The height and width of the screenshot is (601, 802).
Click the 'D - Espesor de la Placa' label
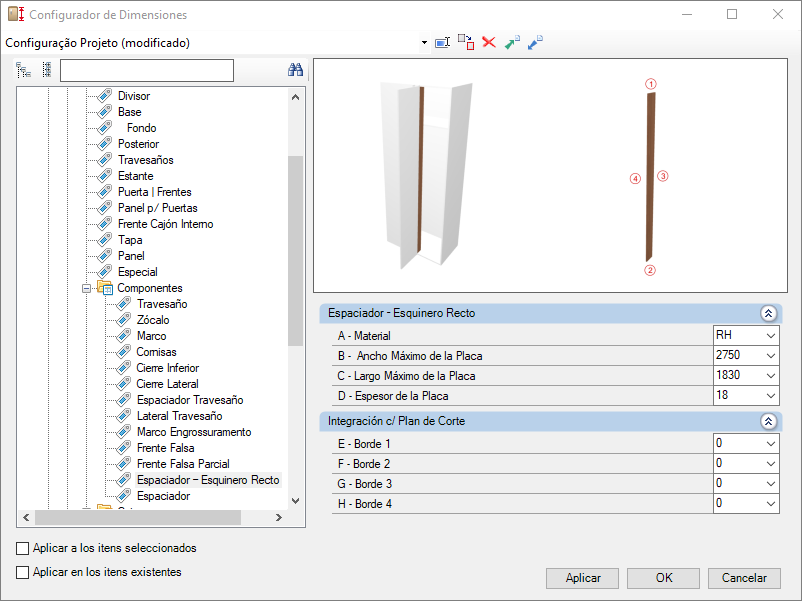[393, 396]
